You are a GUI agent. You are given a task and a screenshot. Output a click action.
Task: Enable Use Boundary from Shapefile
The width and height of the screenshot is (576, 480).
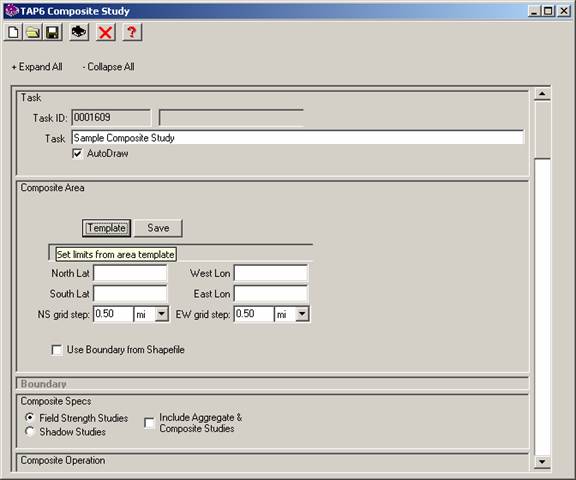(57, 350)
